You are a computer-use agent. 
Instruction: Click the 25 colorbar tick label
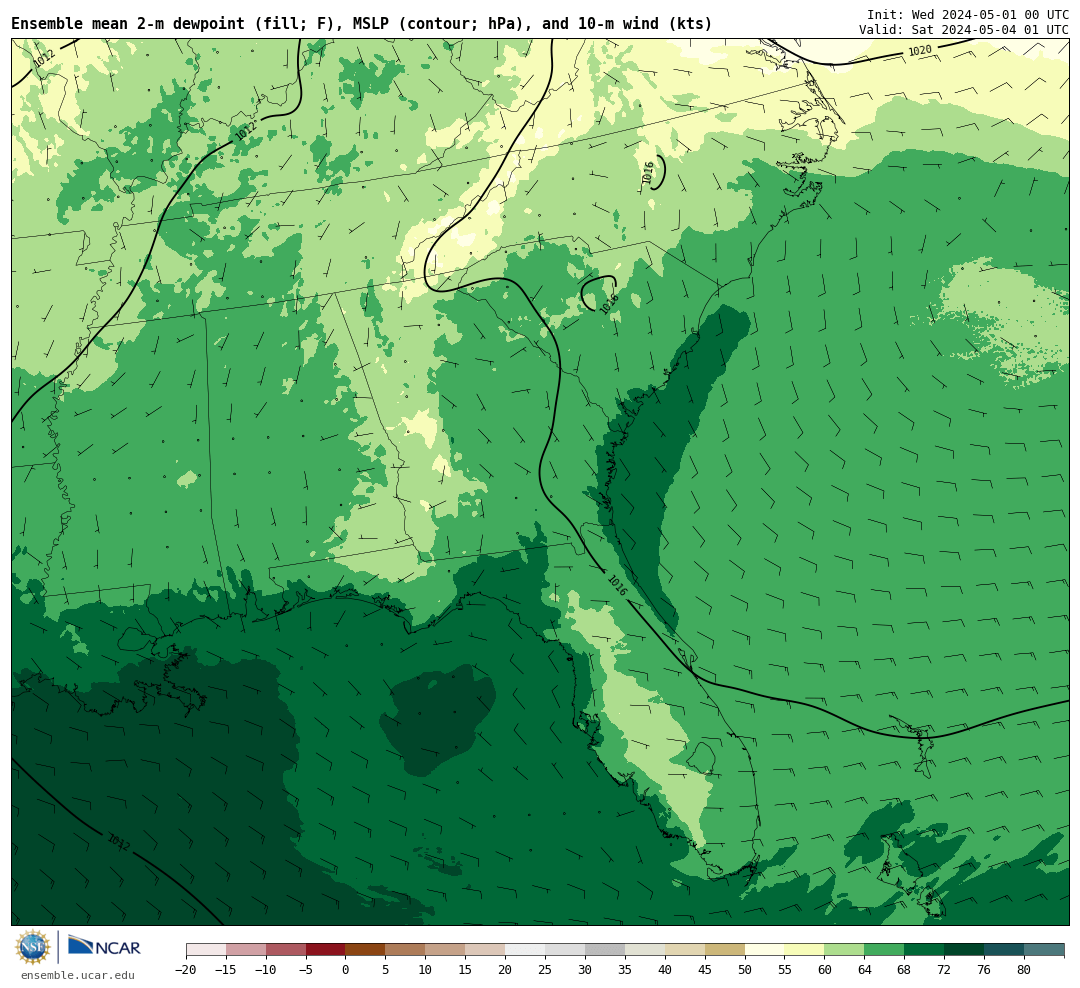click(x=546, y=970)
